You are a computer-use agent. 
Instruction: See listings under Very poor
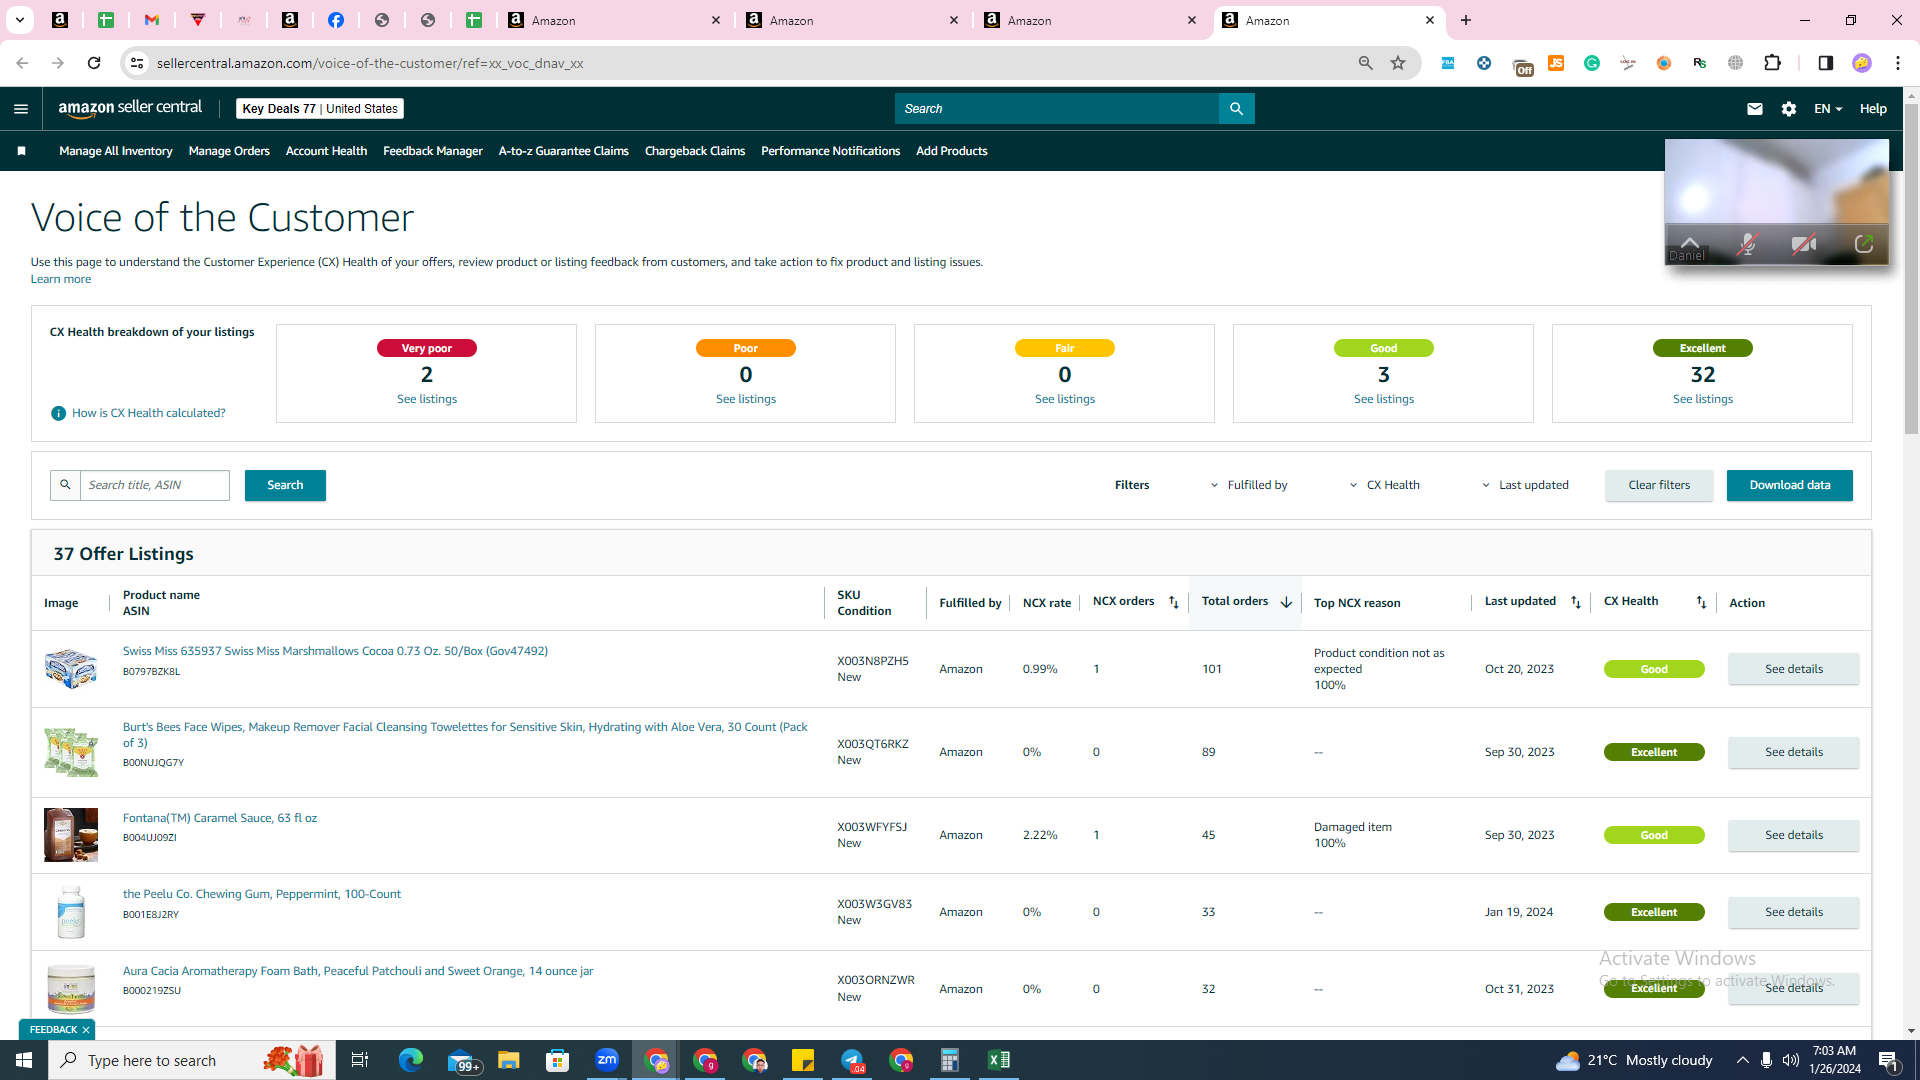pos(427,399)
